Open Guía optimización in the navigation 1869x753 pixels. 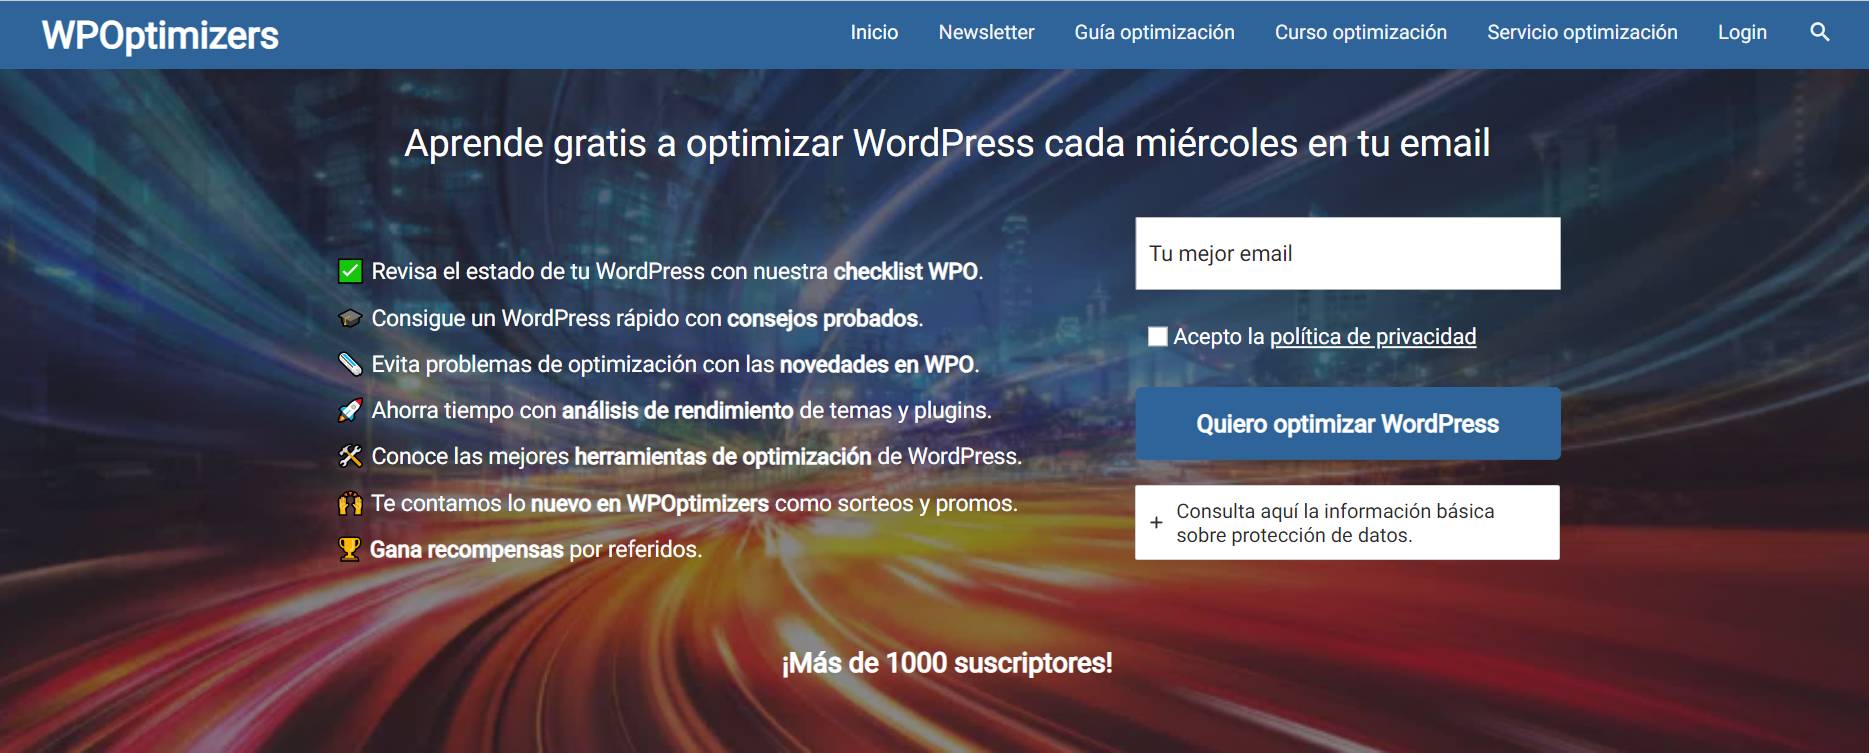click(1154, 32)
